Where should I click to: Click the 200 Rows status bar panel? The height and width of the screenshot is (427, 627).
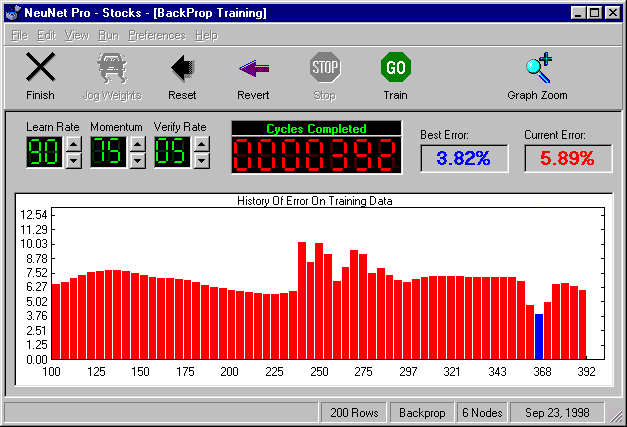tap(352, 412)
